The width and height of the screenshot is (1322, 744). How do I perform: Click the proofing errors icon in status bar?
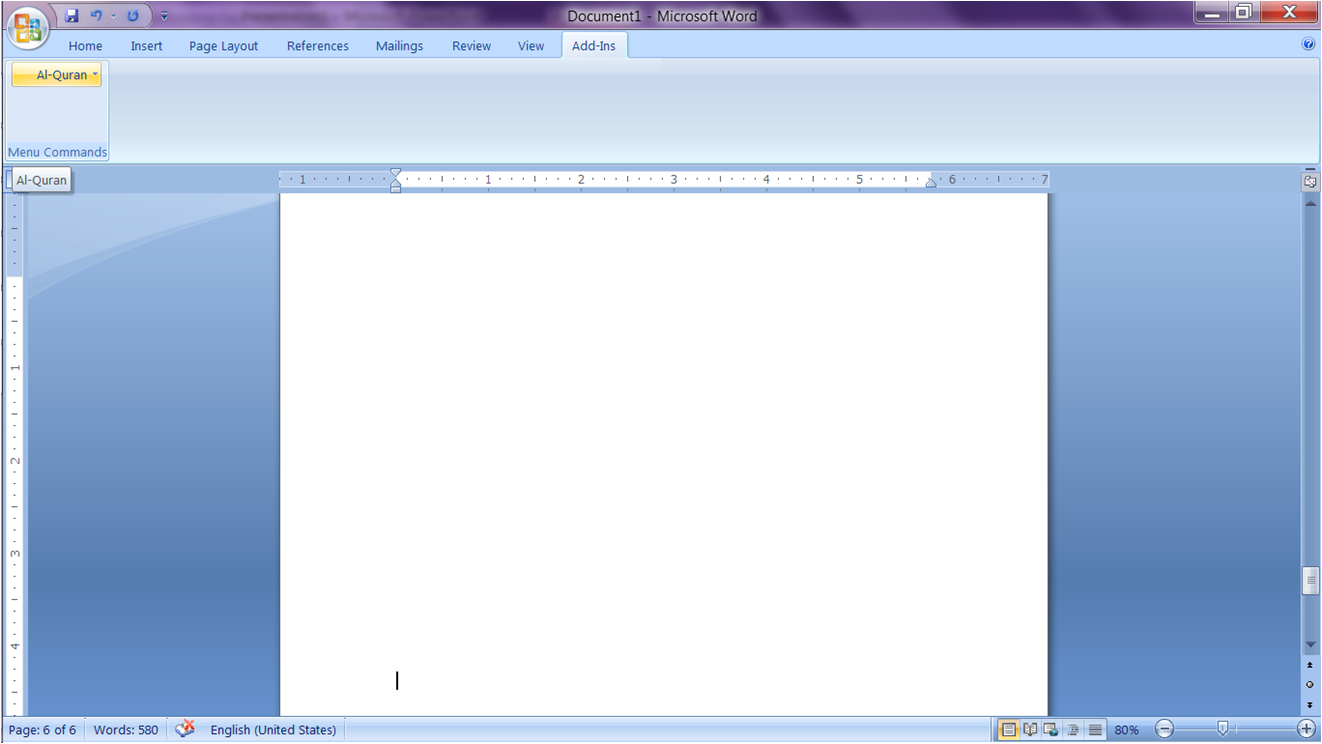(185, 729)
